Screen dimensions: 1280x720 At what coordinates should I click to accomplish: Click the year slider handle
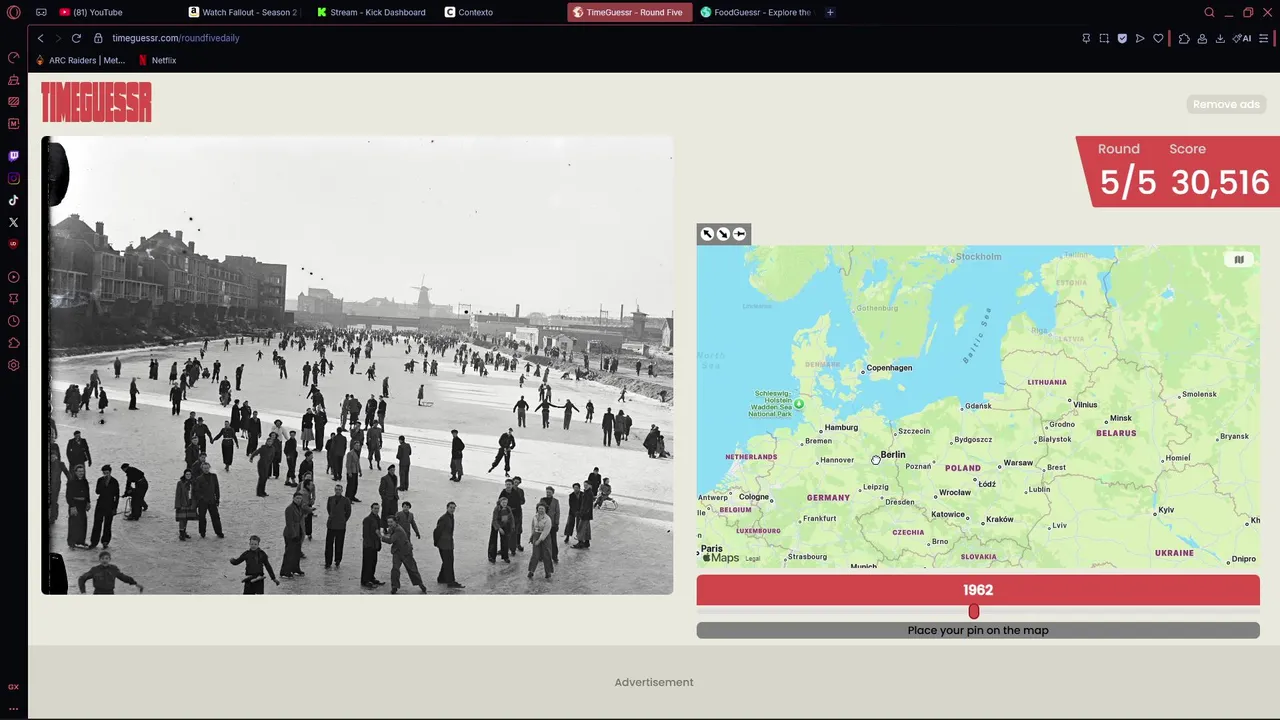(x=974, y=611)
